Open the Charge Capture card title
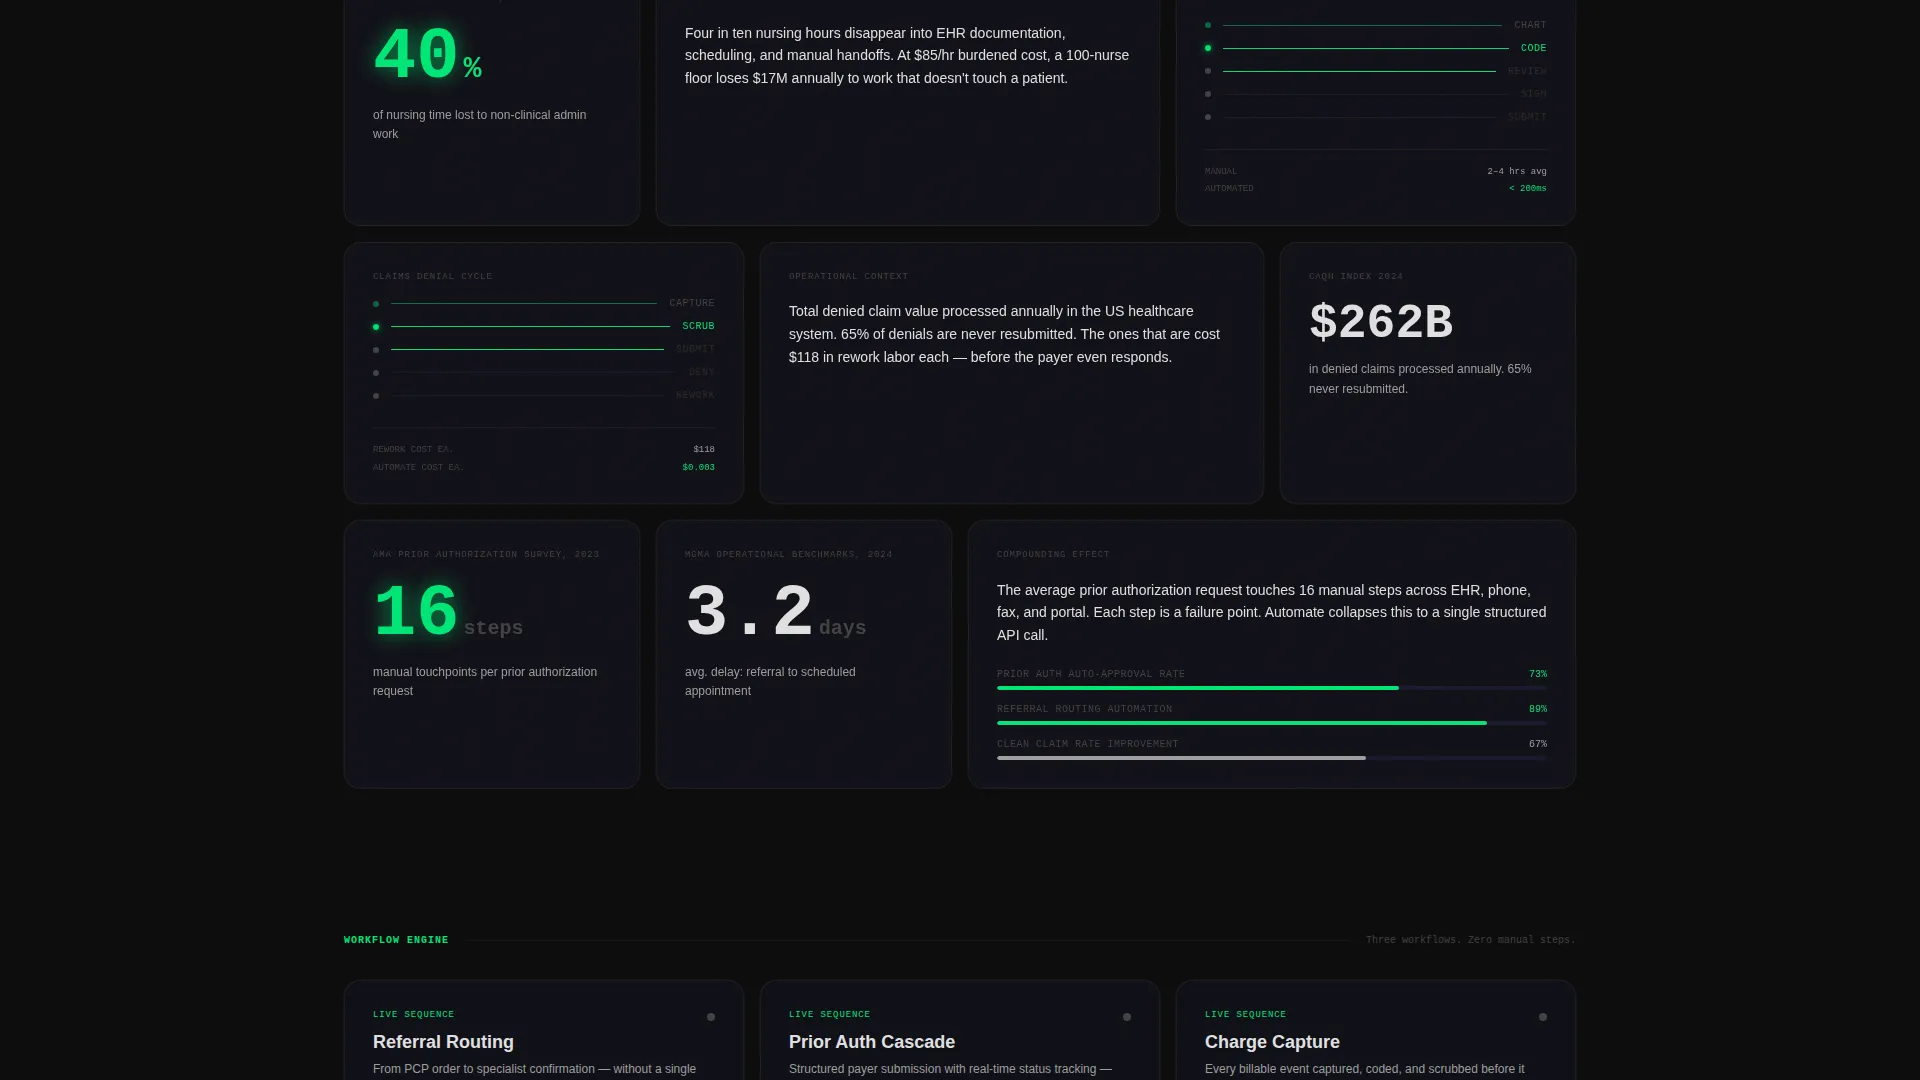This screenshot has width=1920, height=1080. pos(1272,1042)
